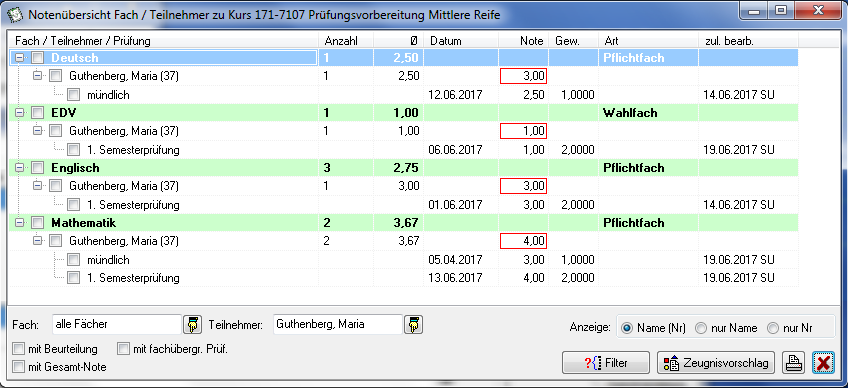Check the 'mündlich' exam under Deutsch

point(74,95)
